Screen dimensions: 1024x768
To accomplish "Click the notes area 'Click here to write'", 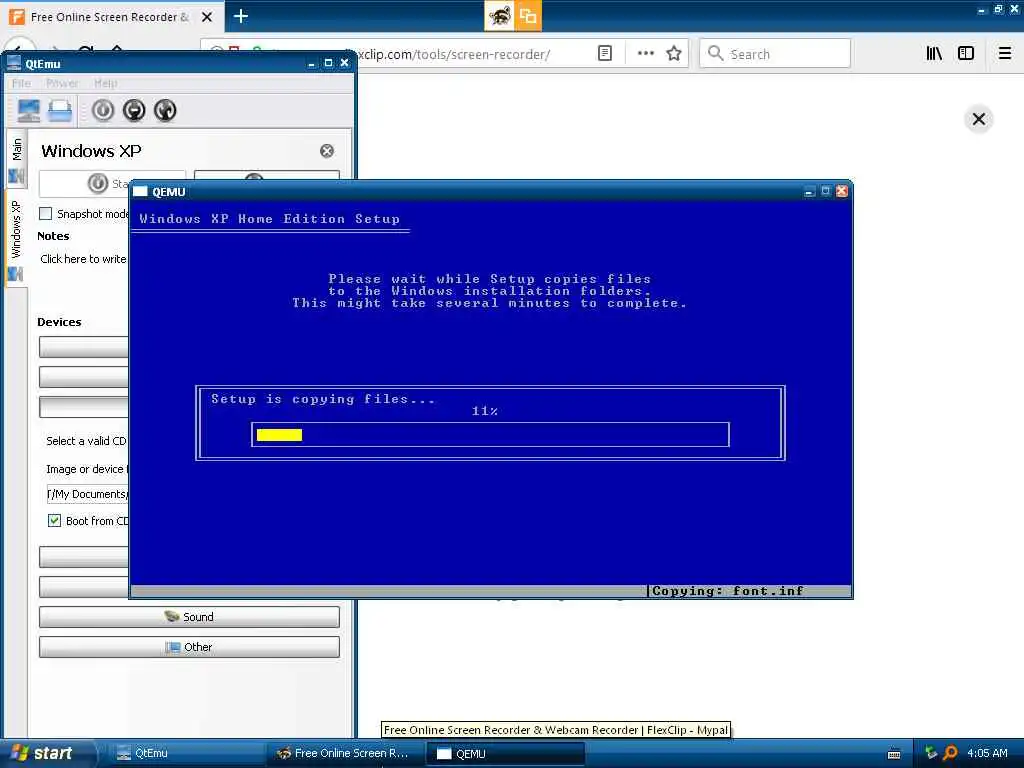I will (x=83, y=259).
